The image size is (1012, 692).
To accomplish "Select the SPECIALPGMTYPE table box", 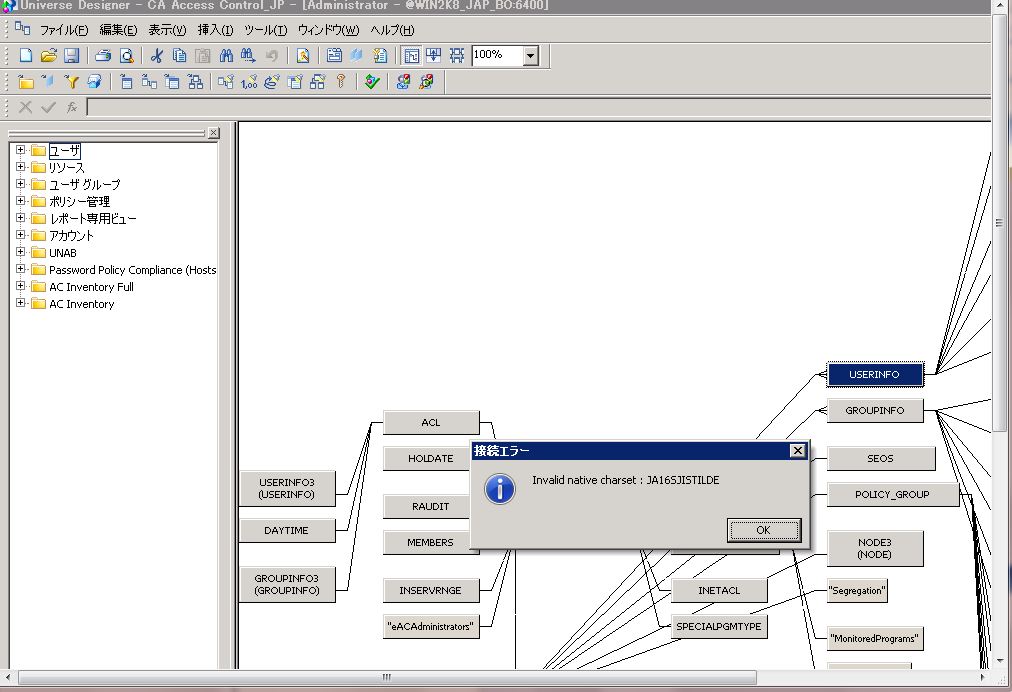I will pyautogui.click(x=719, y=626).
